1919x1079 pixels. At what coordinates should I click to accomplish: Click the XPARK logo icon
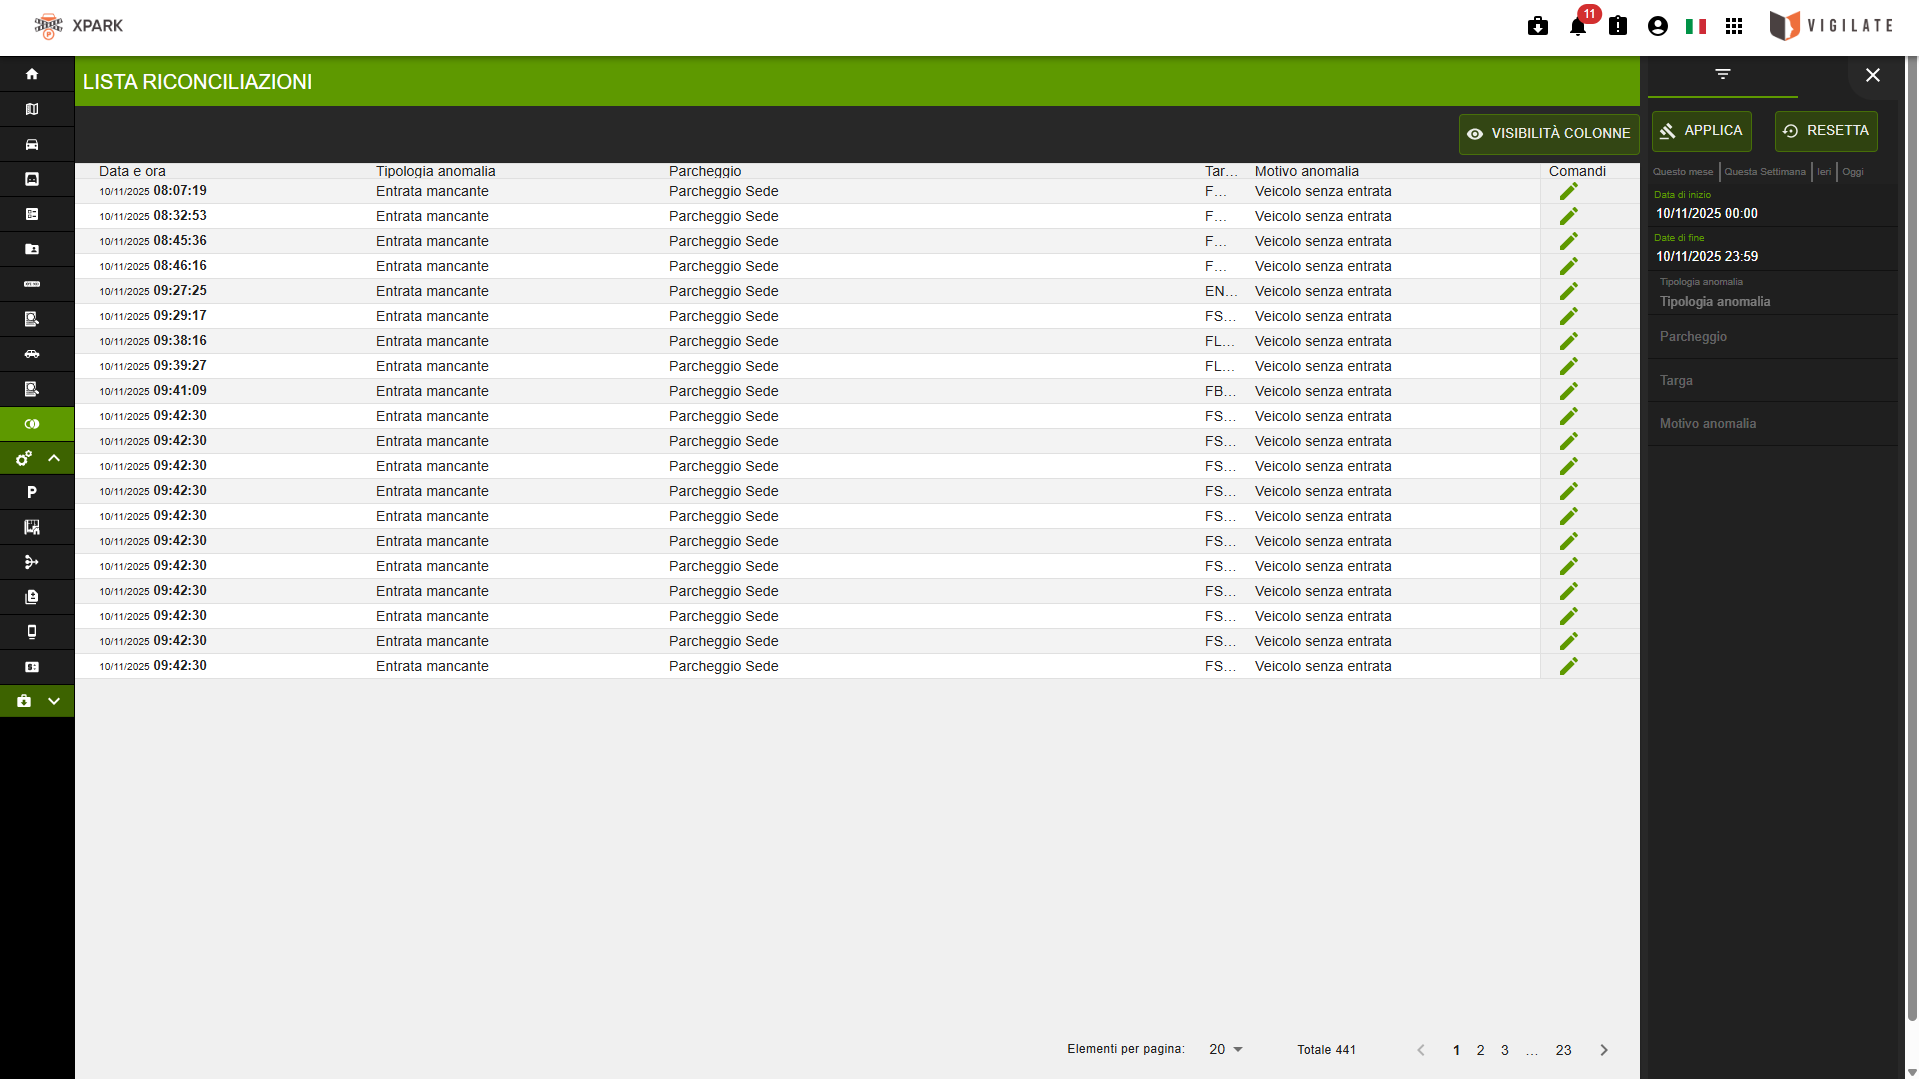48,26
